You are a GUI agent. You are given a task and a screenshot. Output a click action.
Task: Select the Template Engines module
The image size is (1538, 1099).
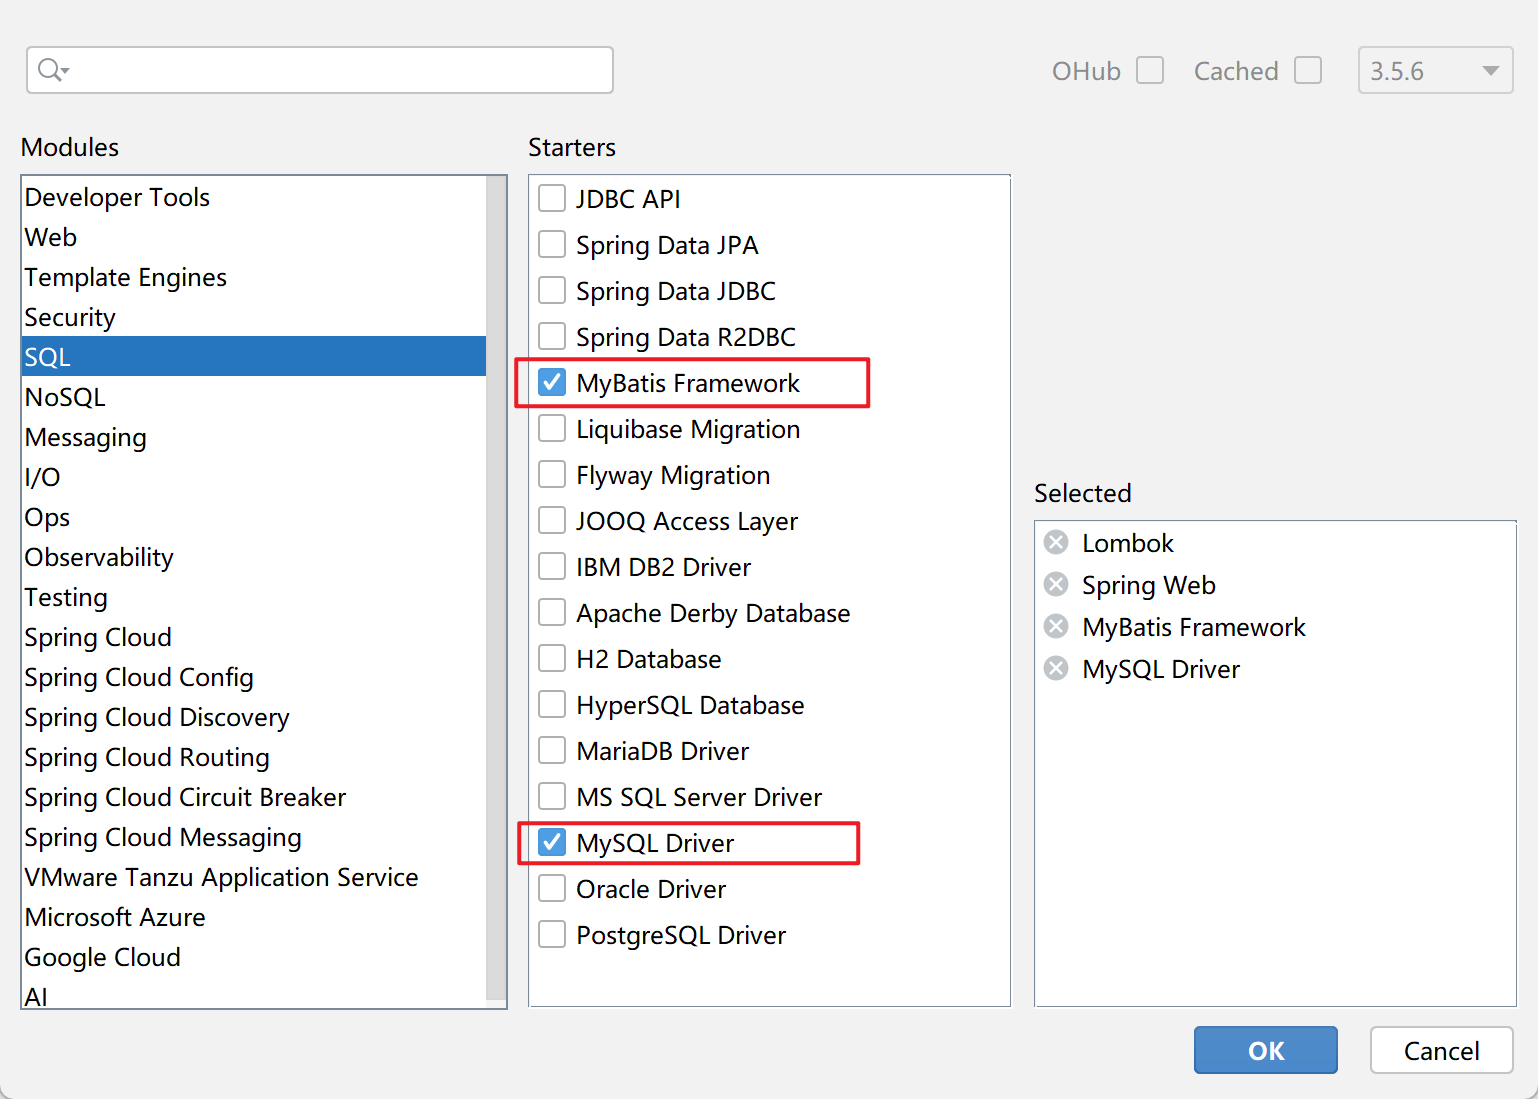tap(254, 277)
